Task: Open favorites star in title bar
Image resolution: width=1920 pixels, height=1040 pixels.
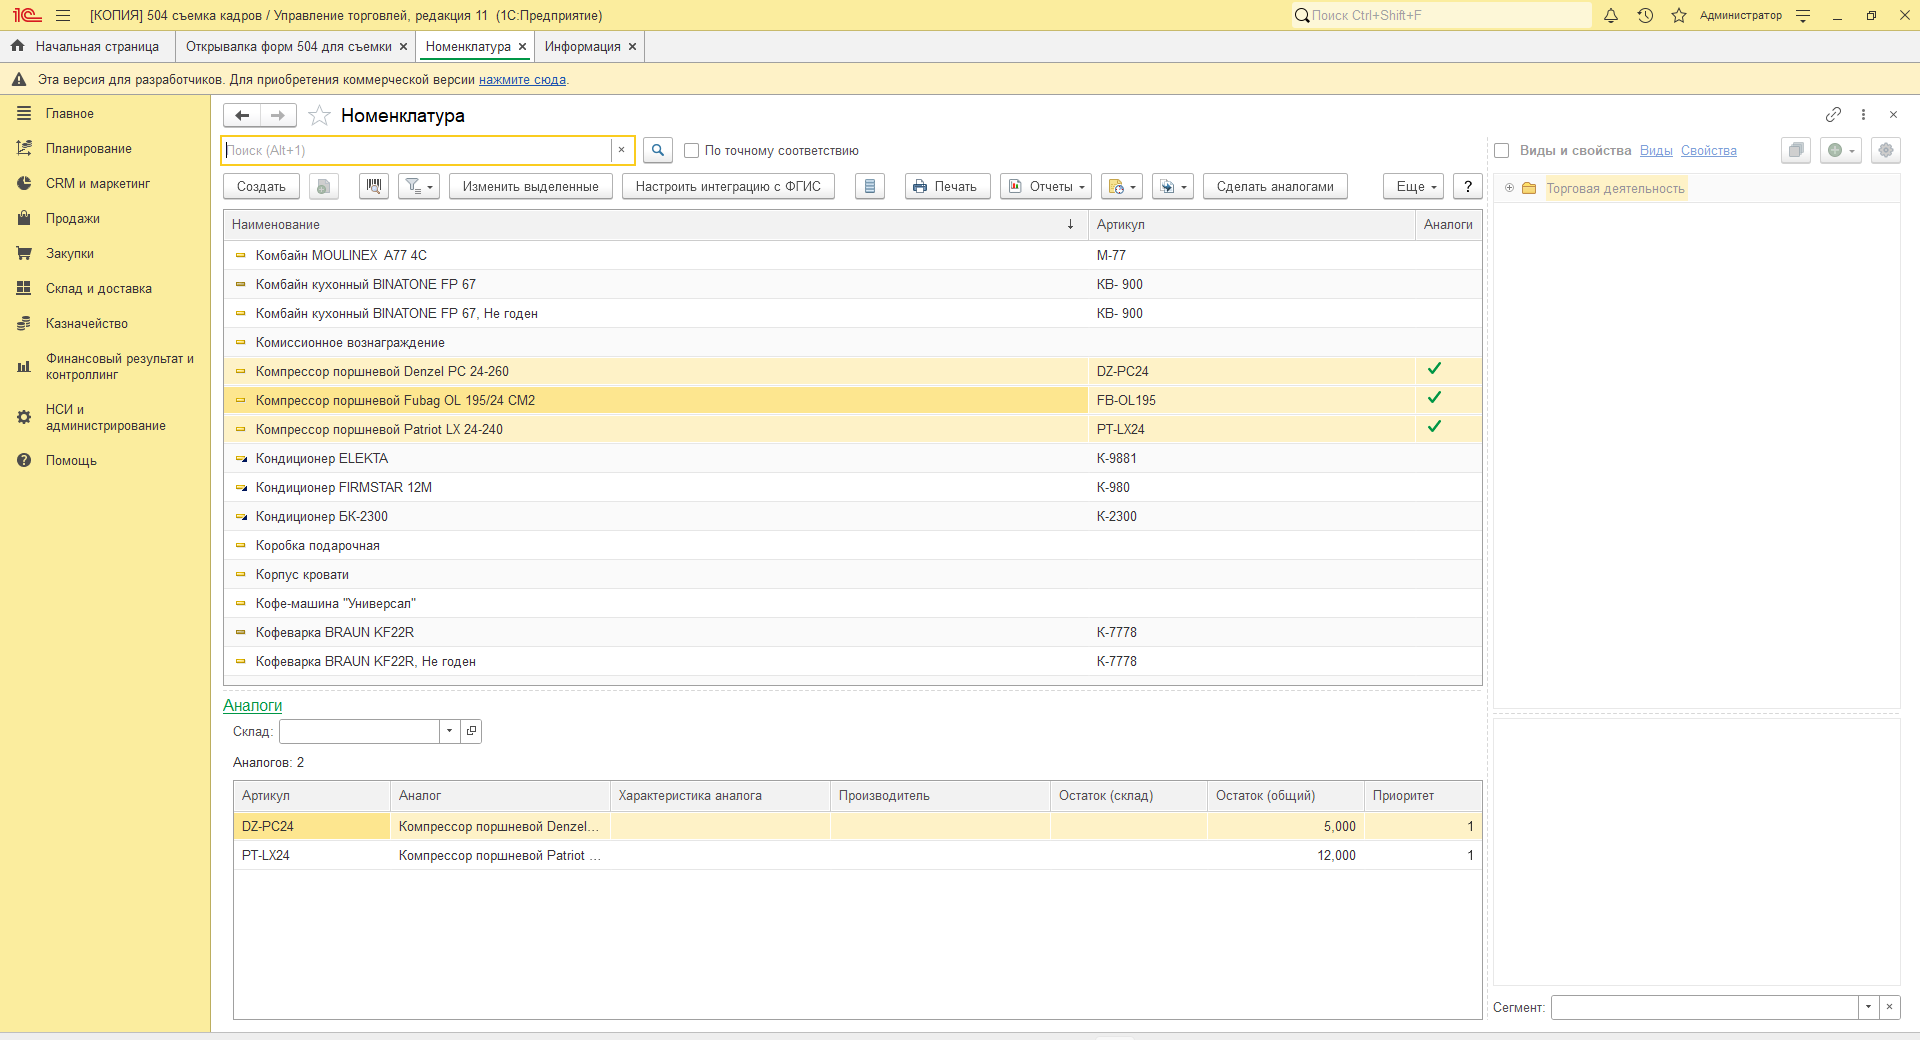Action: (x=1679, y=15)
